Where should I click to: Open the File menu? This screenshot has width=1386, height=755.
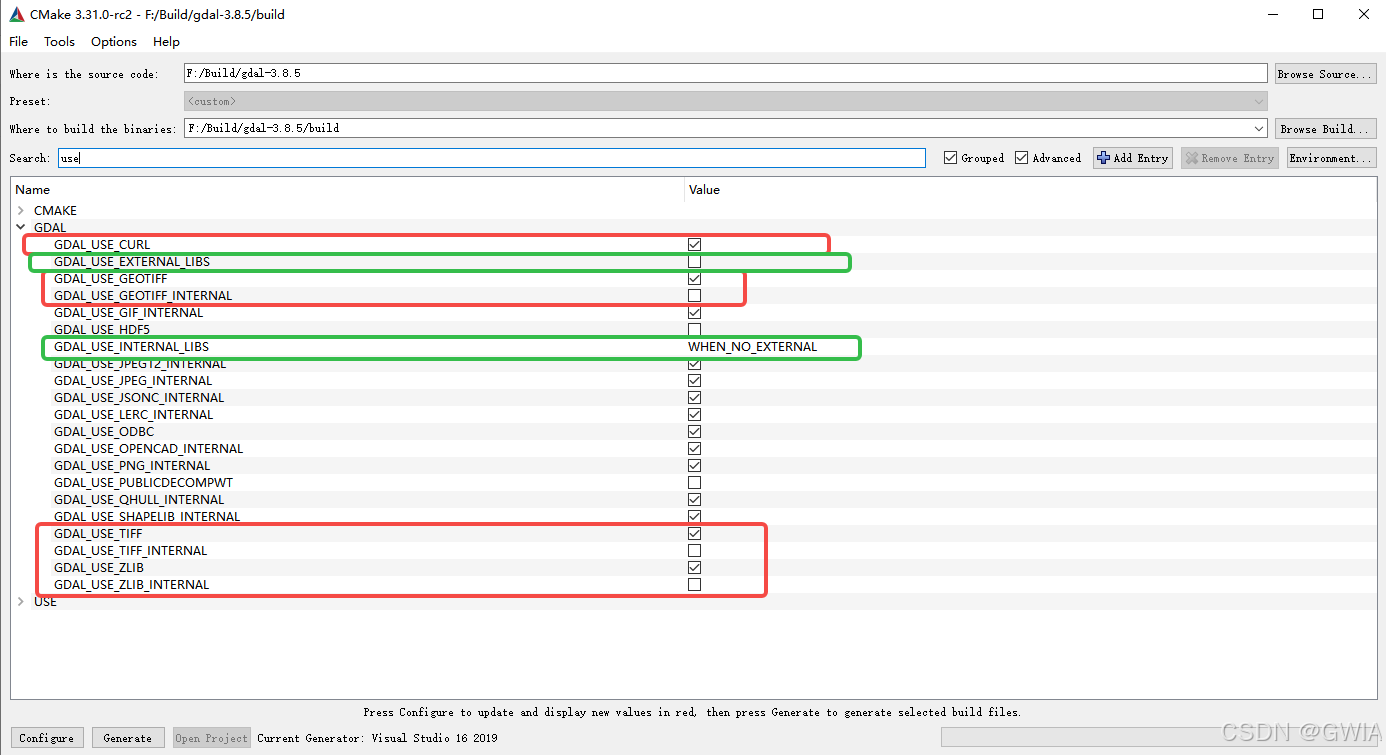pos(19,42)
